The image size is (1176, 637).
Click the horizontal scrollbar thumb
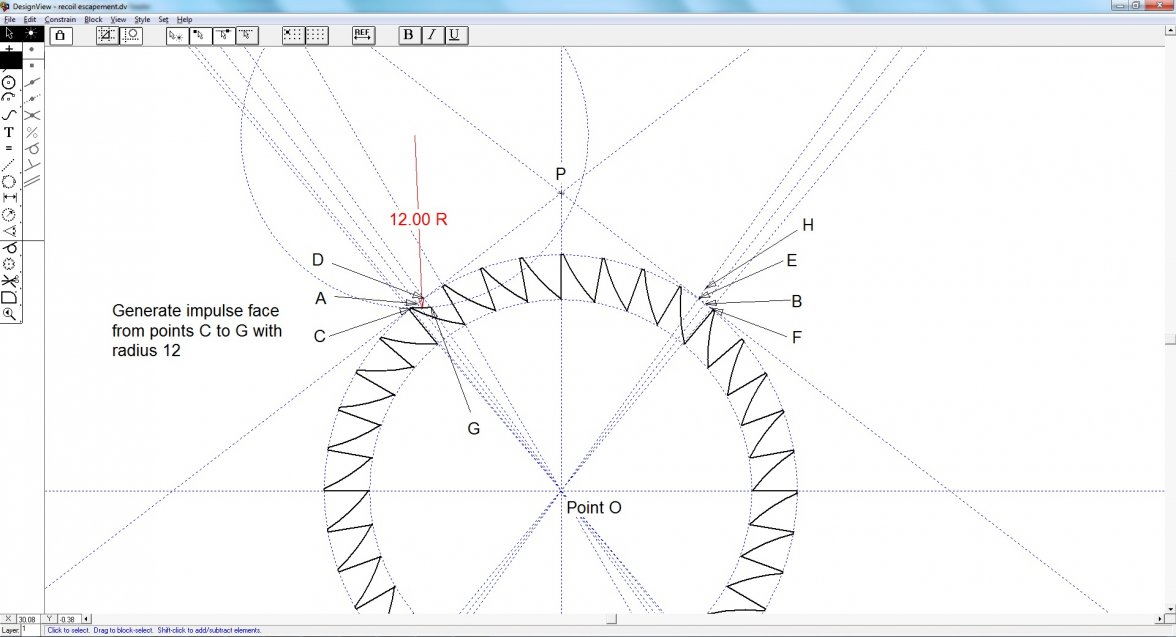(611, 619)
